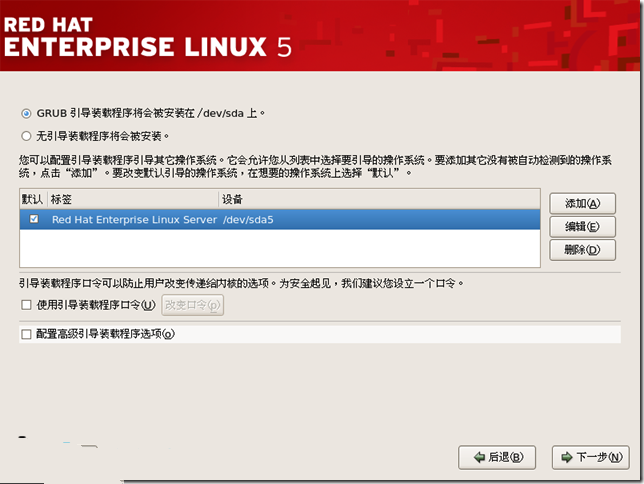The image size is (644, 484).
Task: Sort by the 默认 column header
Action: pos(33,200)
